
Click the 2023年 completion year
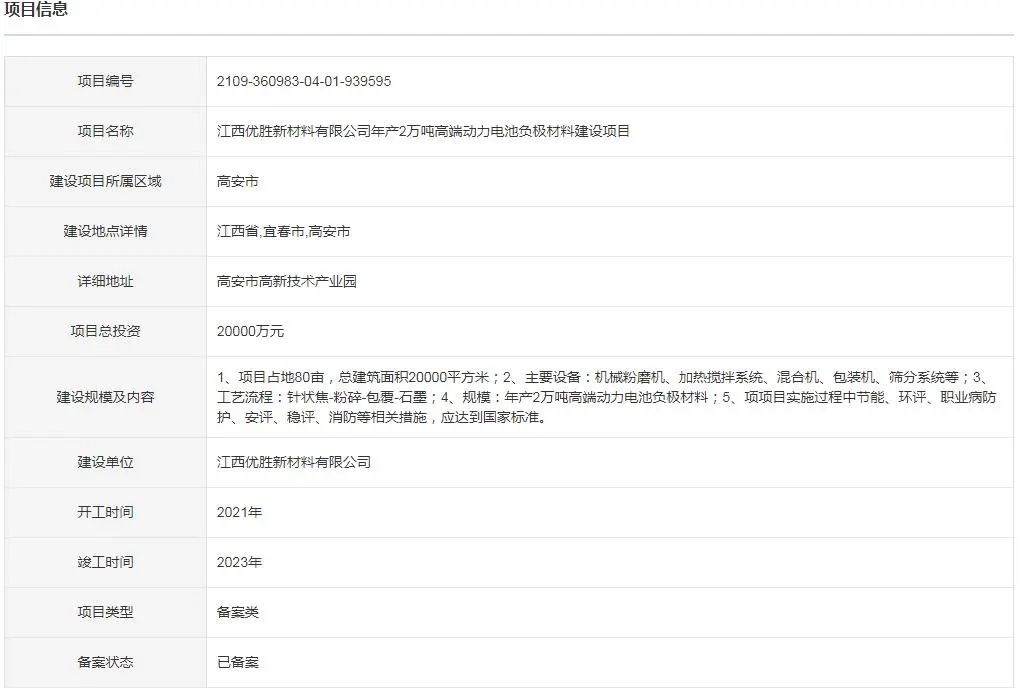pyautogui.click(x=239, y=562)
